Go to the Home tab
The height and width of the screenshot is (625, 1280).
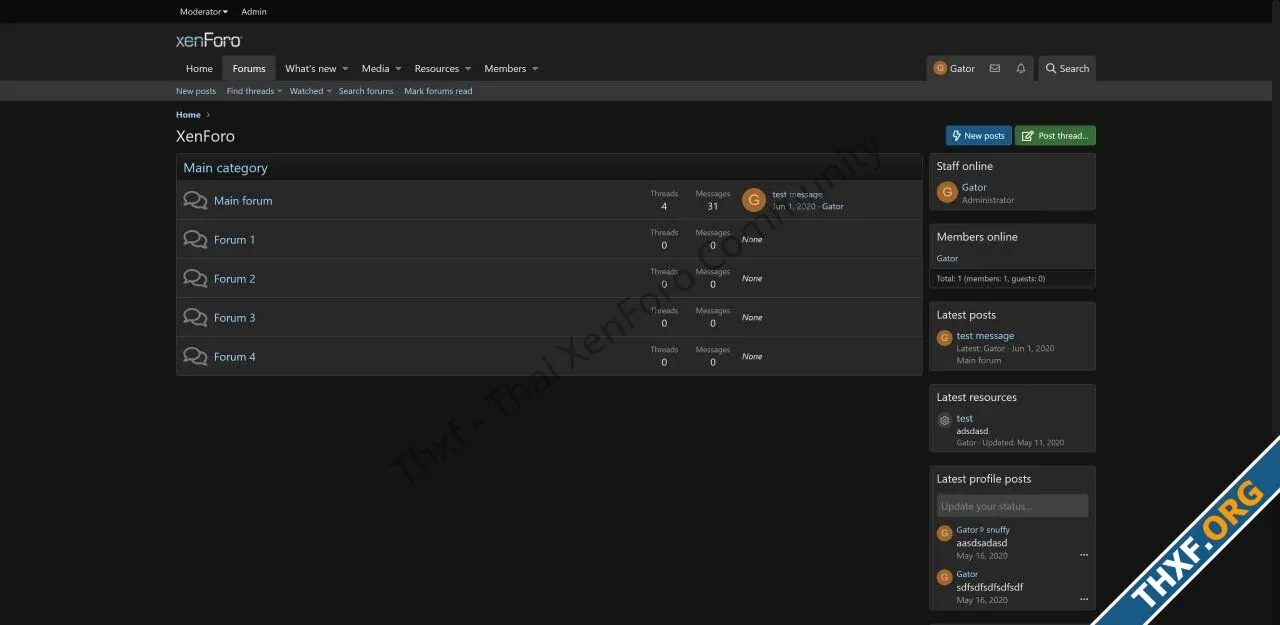199,69
